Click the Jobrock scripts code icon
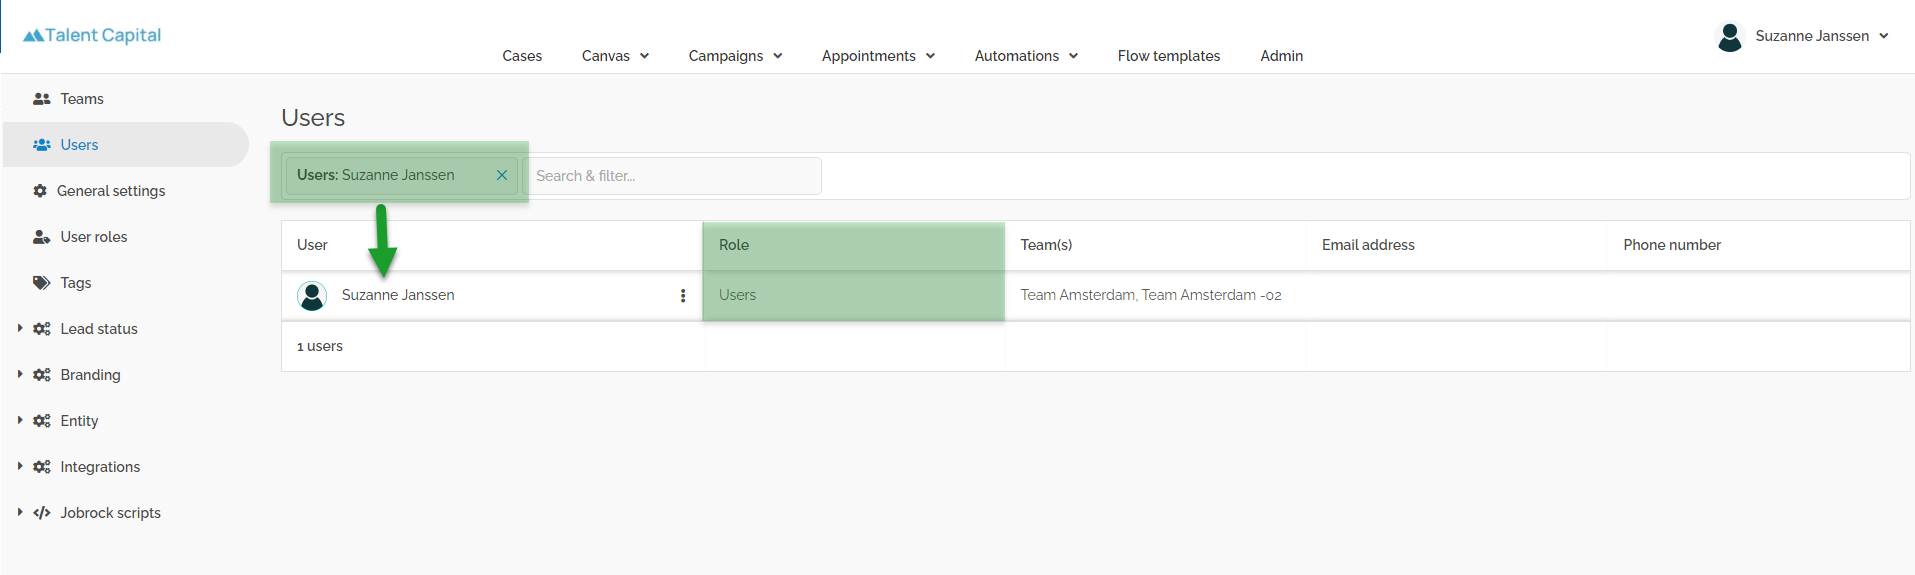Image resolution: width=1915 pixels, height=575 pixels. click(42, 513)
